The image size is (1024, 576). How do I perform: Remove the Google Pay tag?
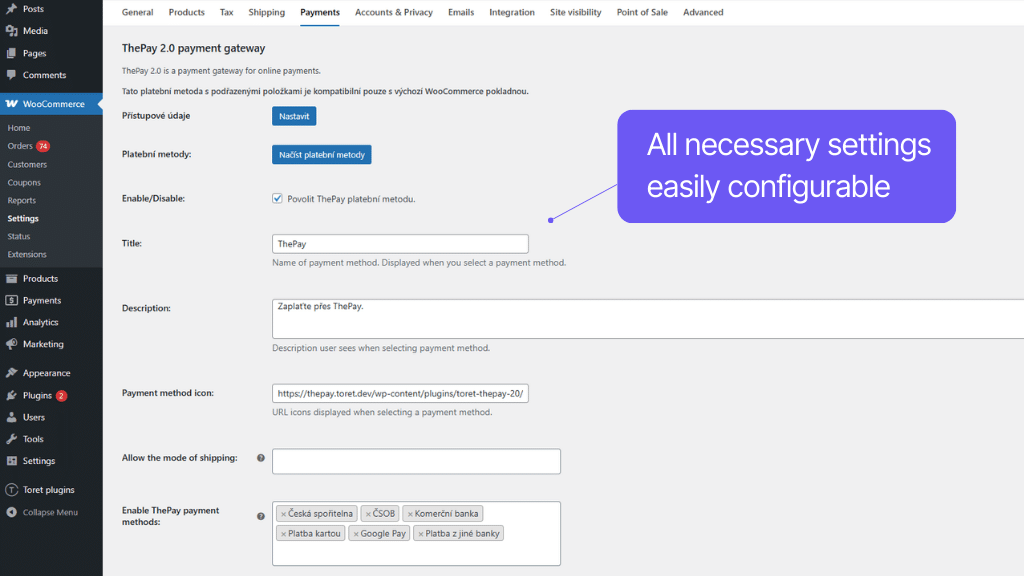[x=356, y=534]
